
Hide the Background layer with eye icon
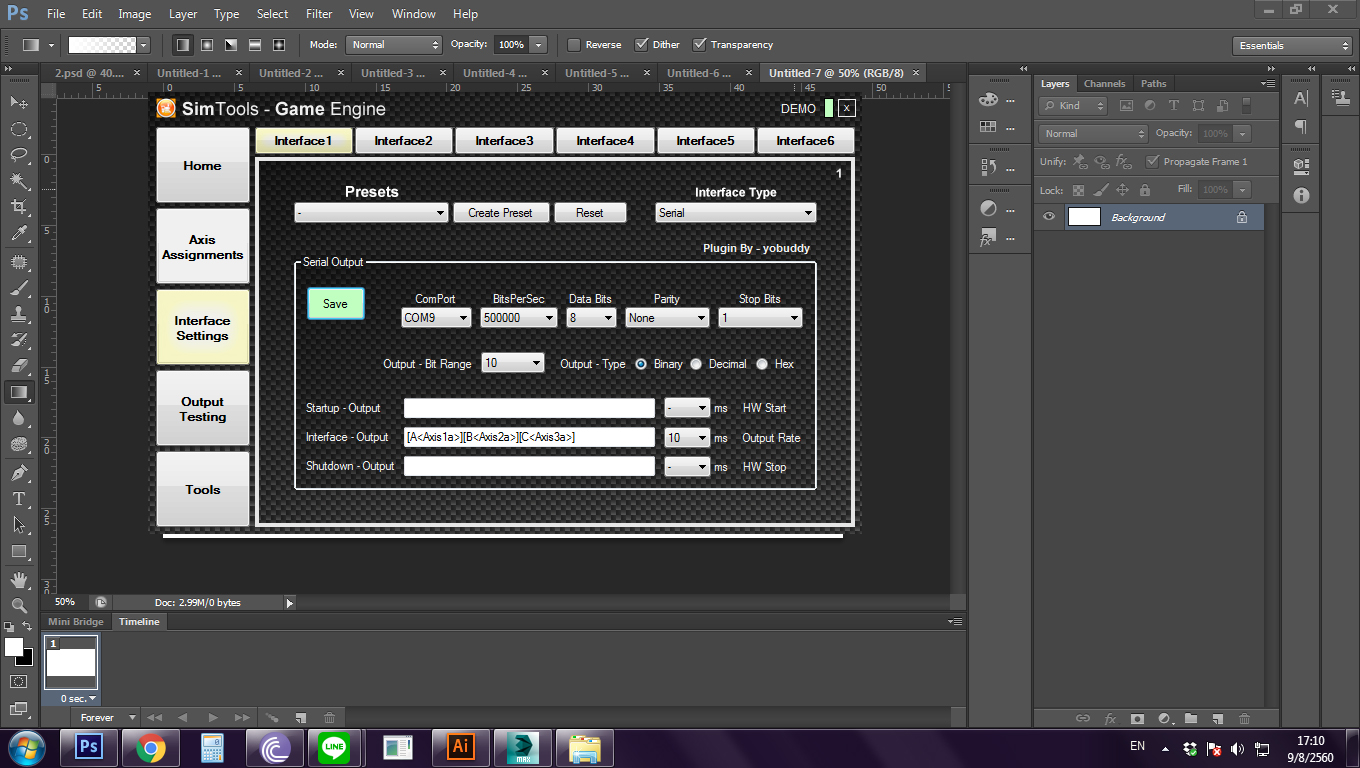click(x=1049, y=217)
